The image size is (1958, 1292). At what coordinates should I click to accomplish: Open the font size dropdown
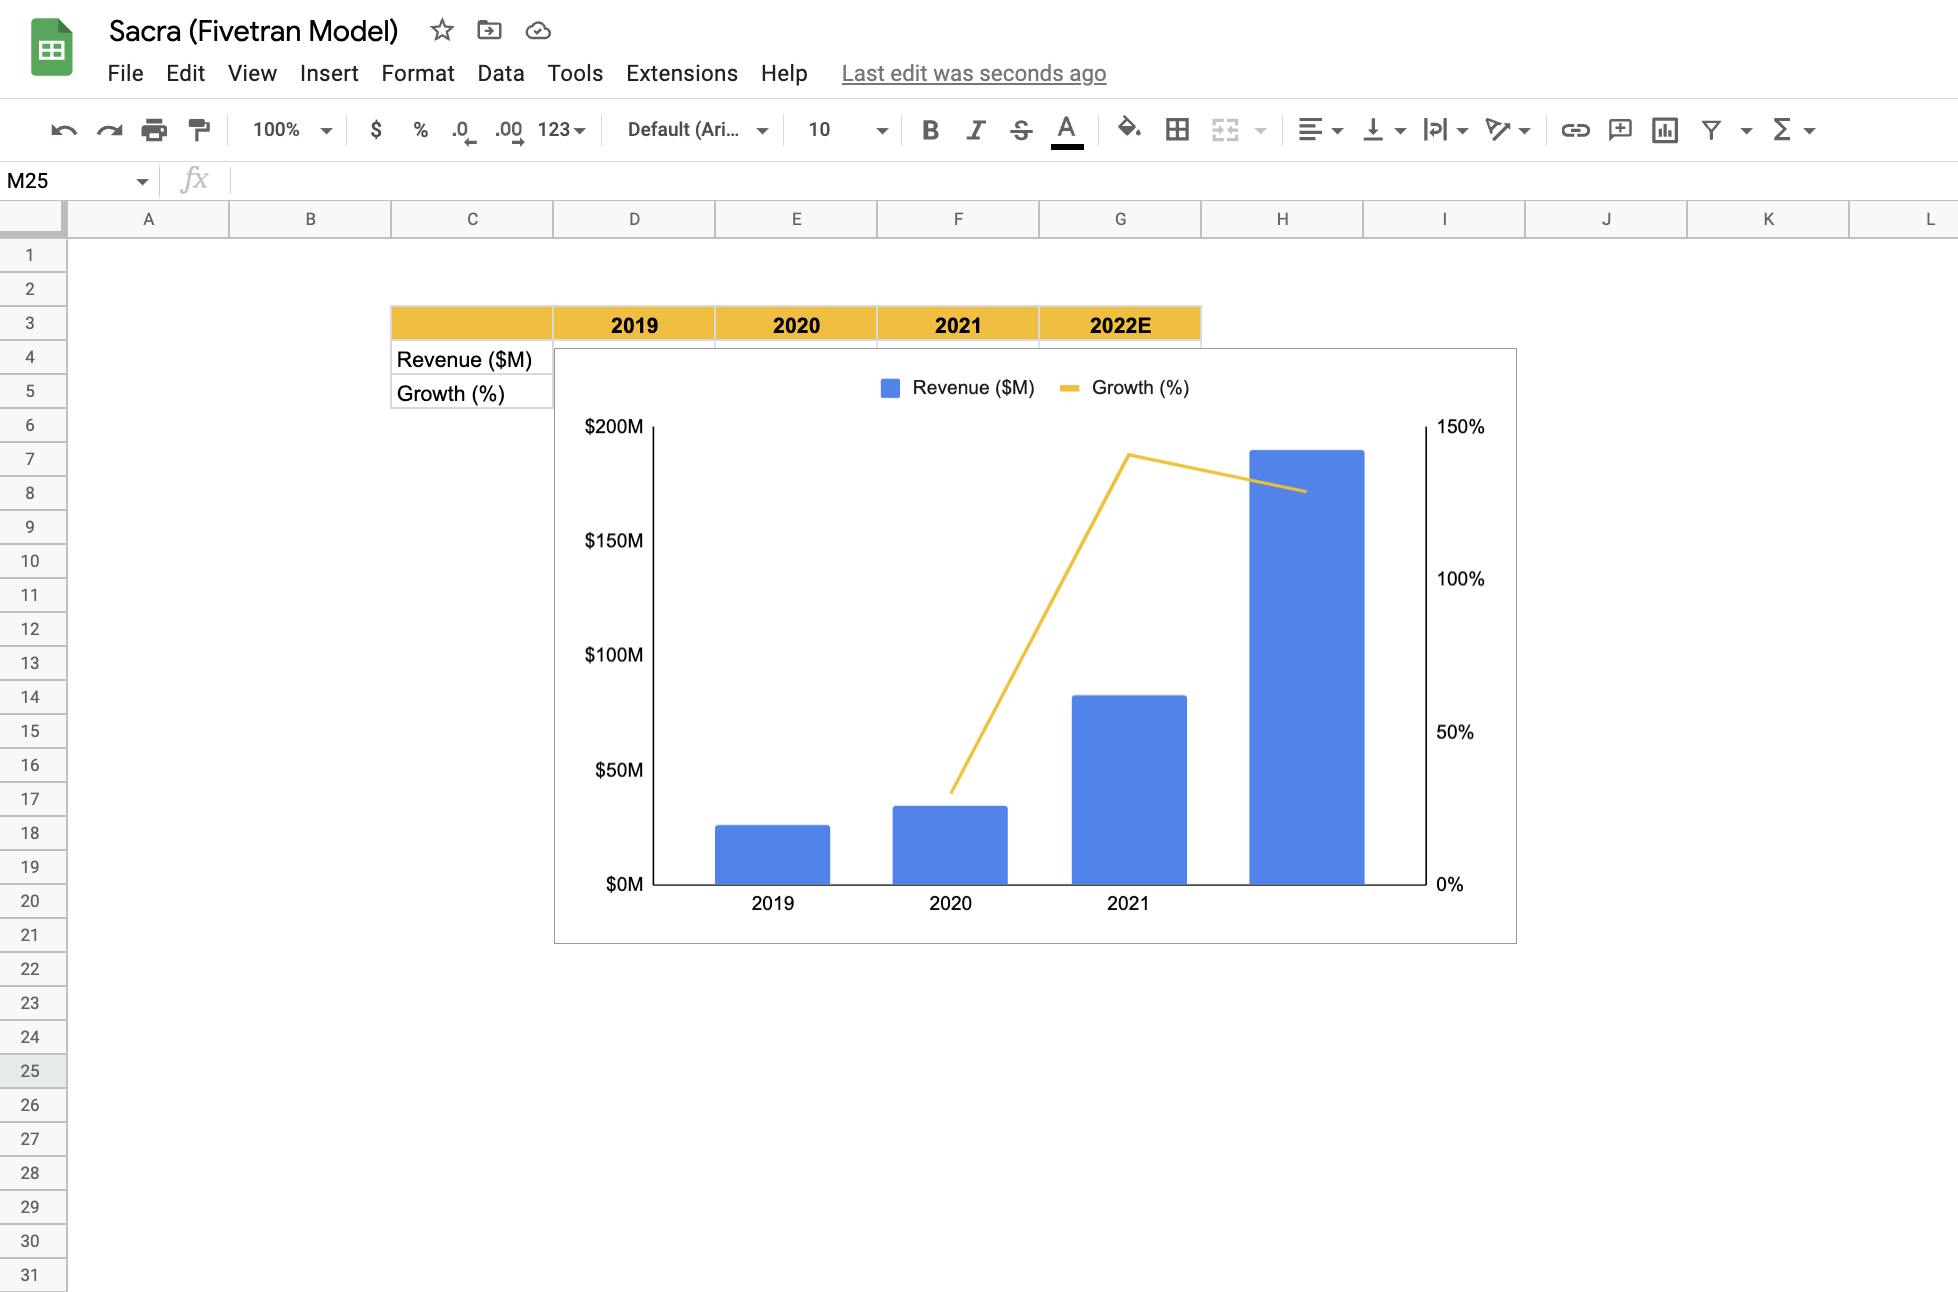click(x=848, y=130)
